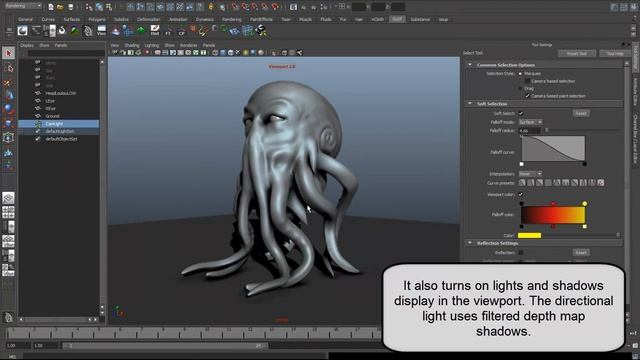
Task: Collapse the Soft Selection section
Action: click(x=470, y=104)
